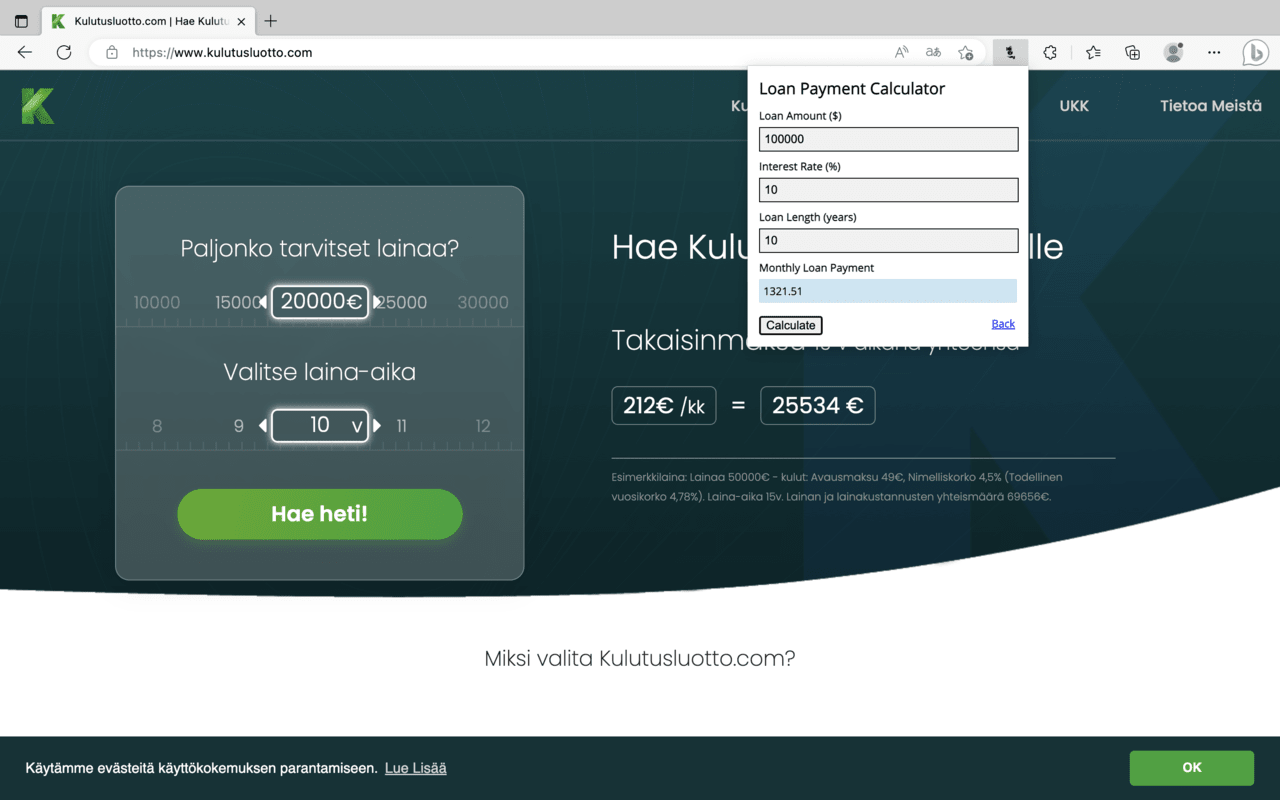Image resolution: width=1280 pixels, height=800 pixels.
Task: Select the Kulutusluotto.com browser tab
Action: pos(148,21)
